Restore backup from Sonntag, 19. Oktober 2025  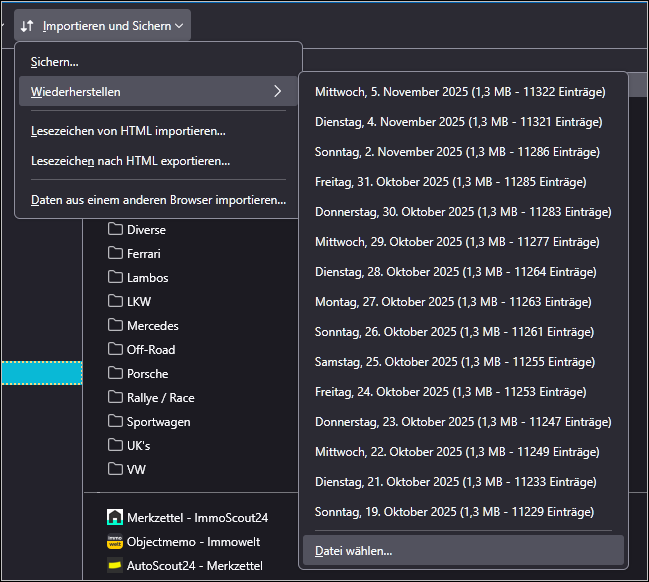point(454,512)
